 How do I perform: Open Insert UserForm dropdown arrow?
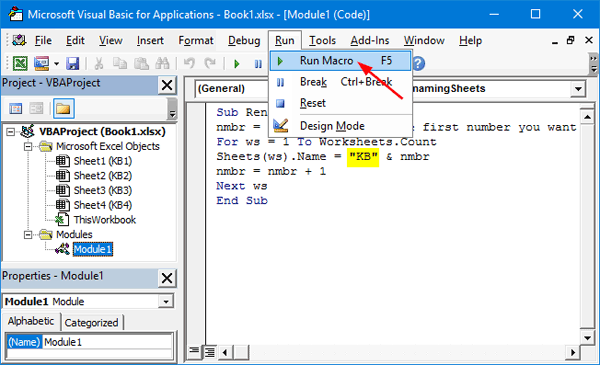pyautogui.click(x=56, y=64)
